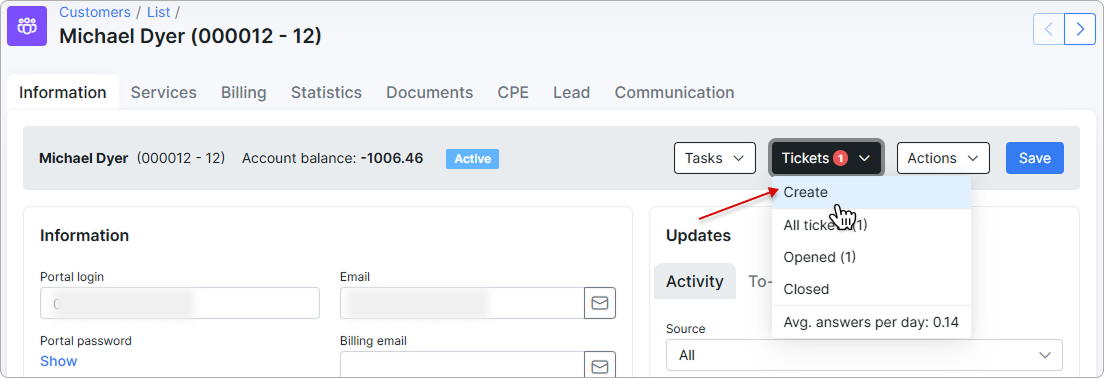Image resolution: width=1104 pixels, height=378 pixels.
Task: Click the Email input field
Action: [462, 303]
